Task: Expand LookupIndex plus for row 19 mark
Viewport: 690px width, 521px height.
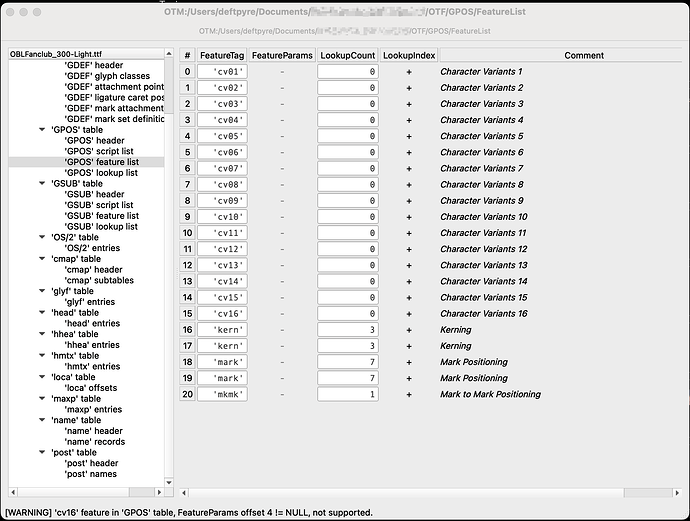Action: point(409,378)
